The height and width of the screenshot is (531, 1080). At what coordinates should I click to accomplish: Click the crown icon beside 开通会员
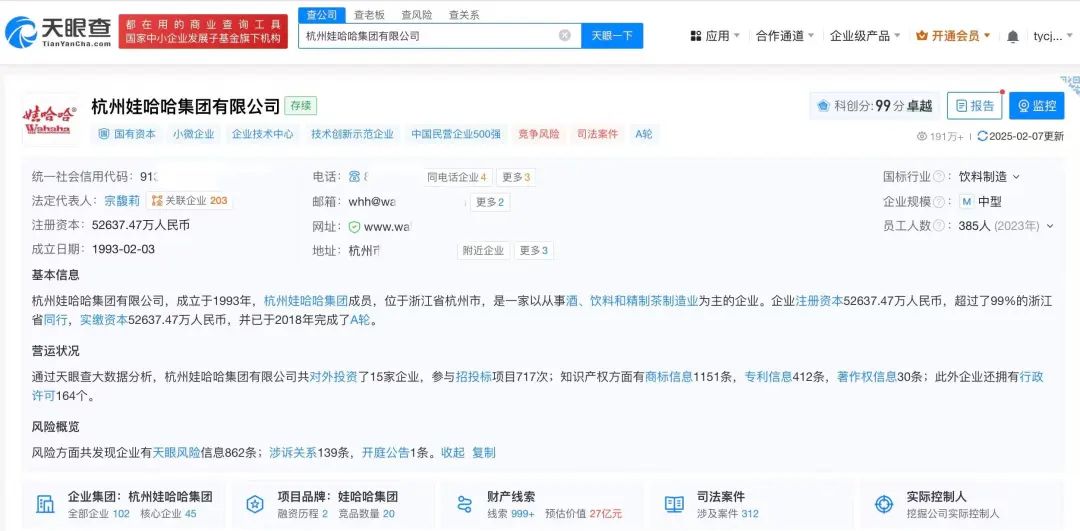point(922,36)
